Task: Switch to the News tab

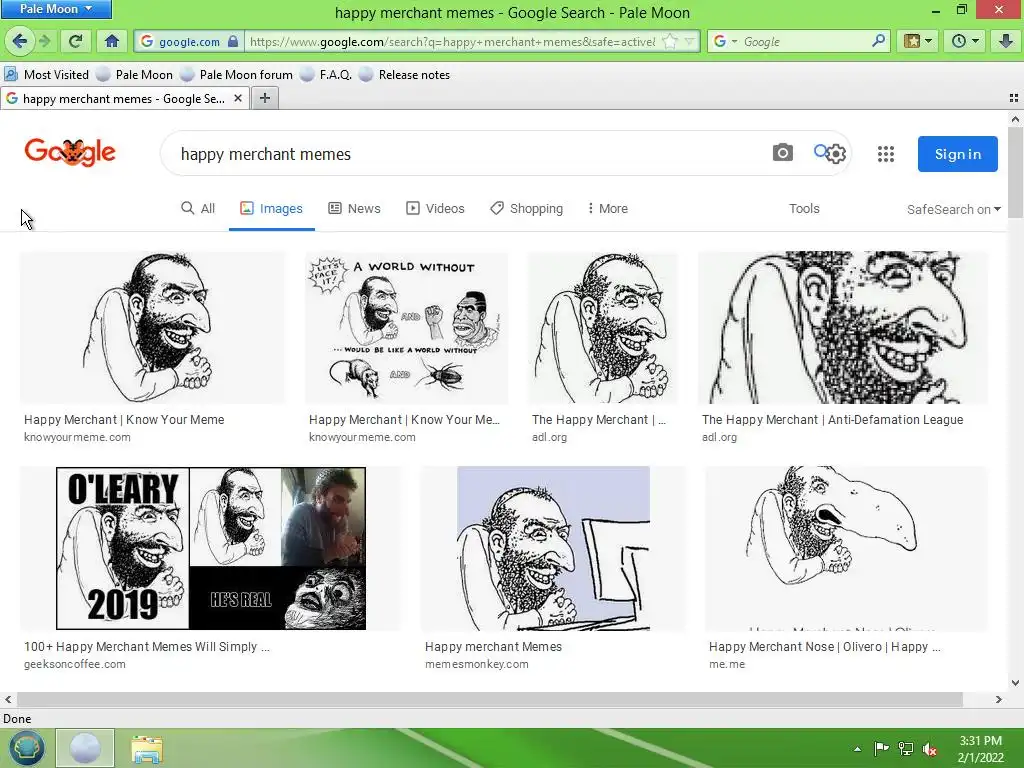Action: (355, 208)
